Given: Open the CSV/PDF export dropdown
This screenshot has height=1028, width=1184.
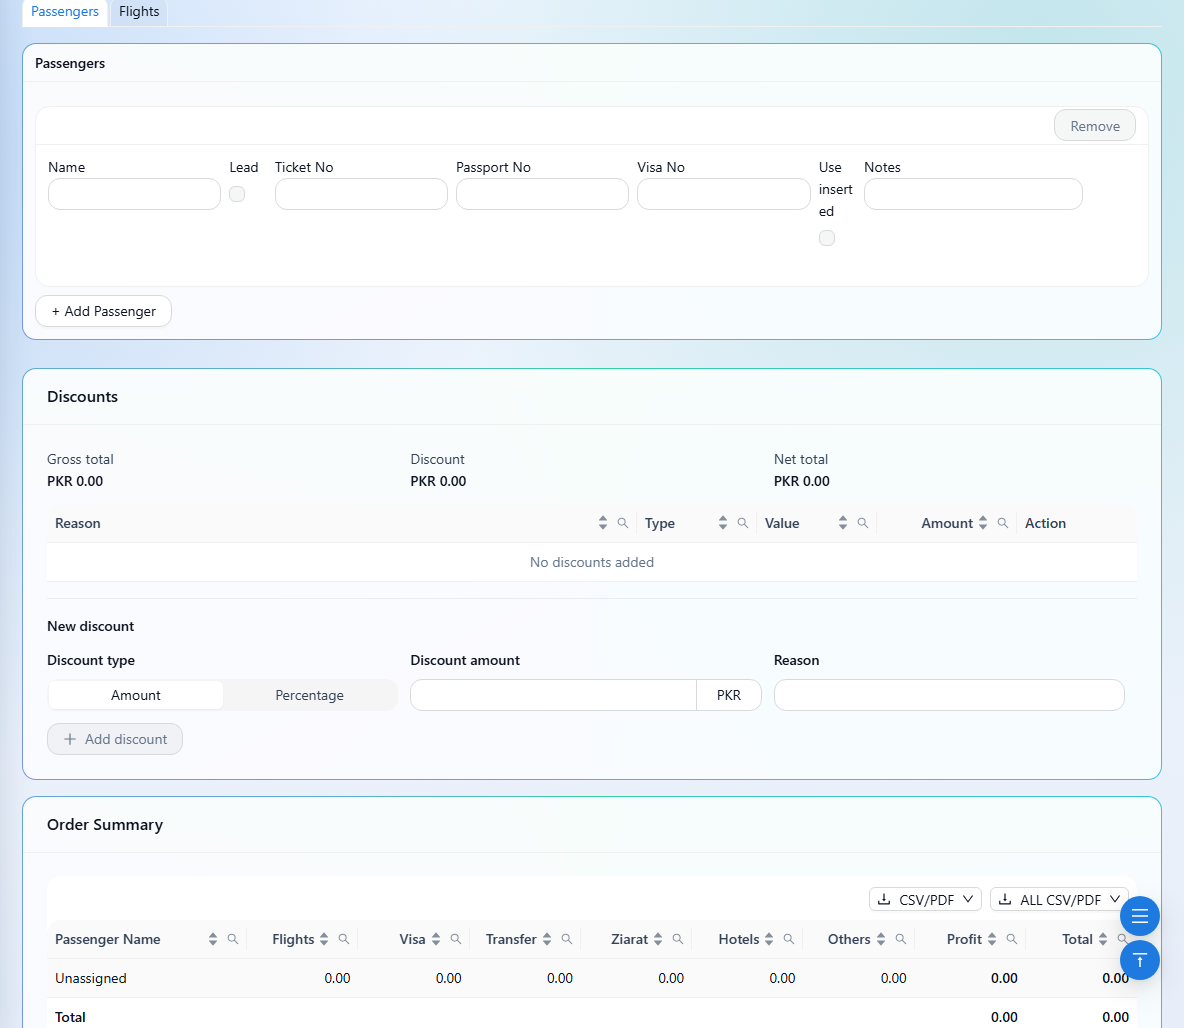Looking at the screenshot, I should (925, 900).
